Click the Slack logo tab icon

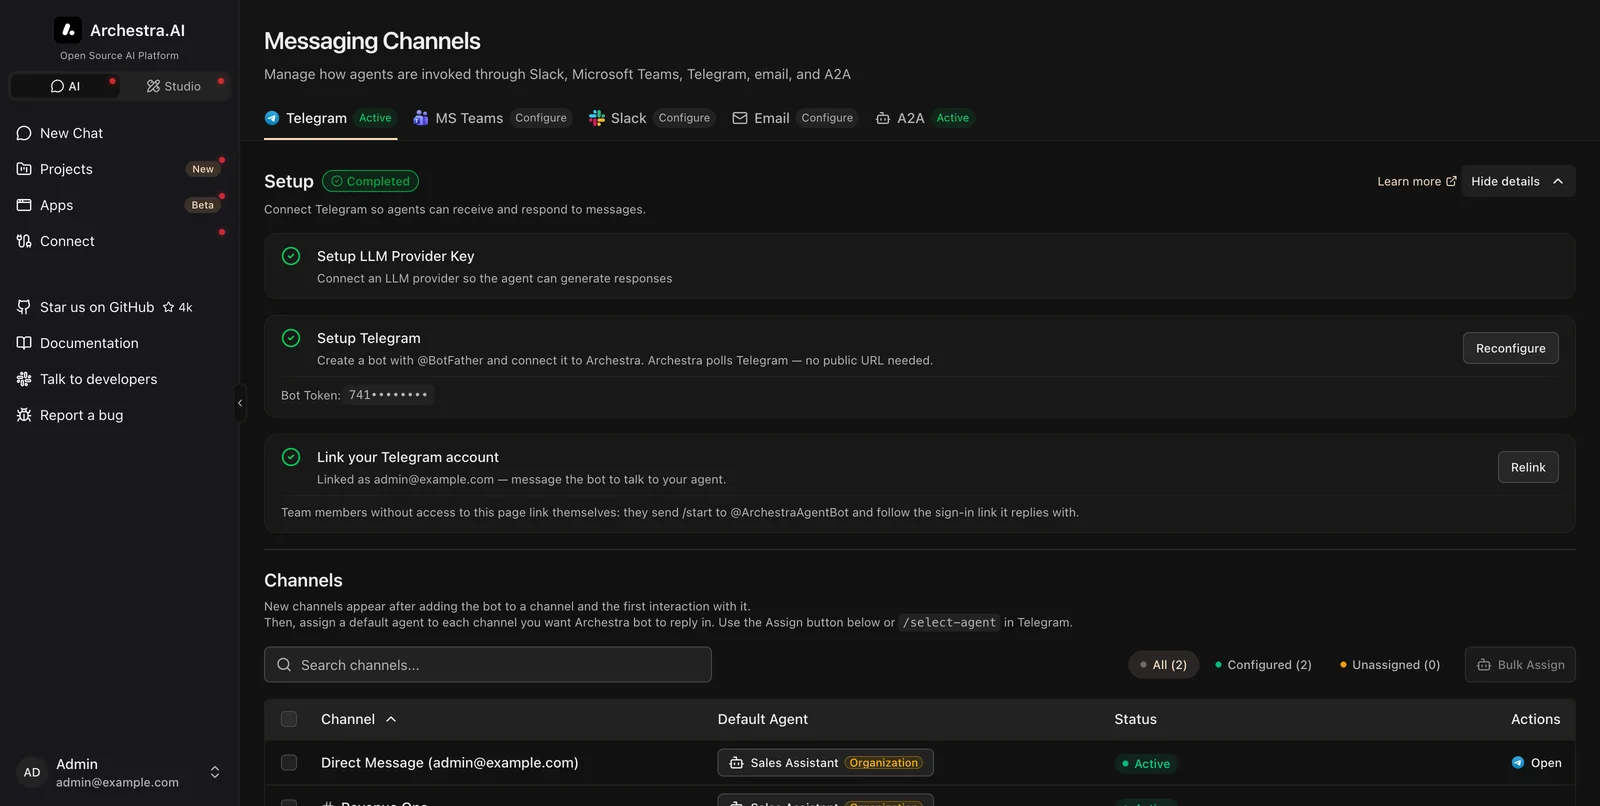click(597, 118)
